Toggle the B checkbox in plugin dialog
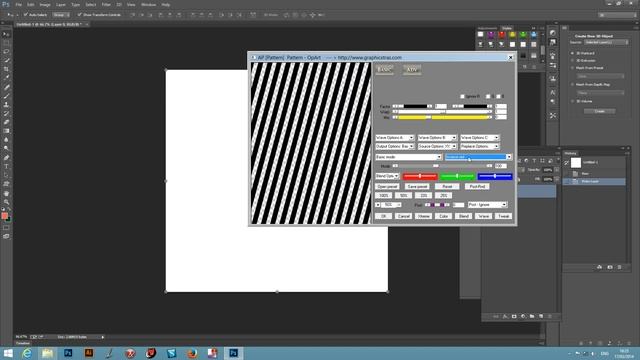The height and width of the screenshot is (360, 640). [498, 96]
